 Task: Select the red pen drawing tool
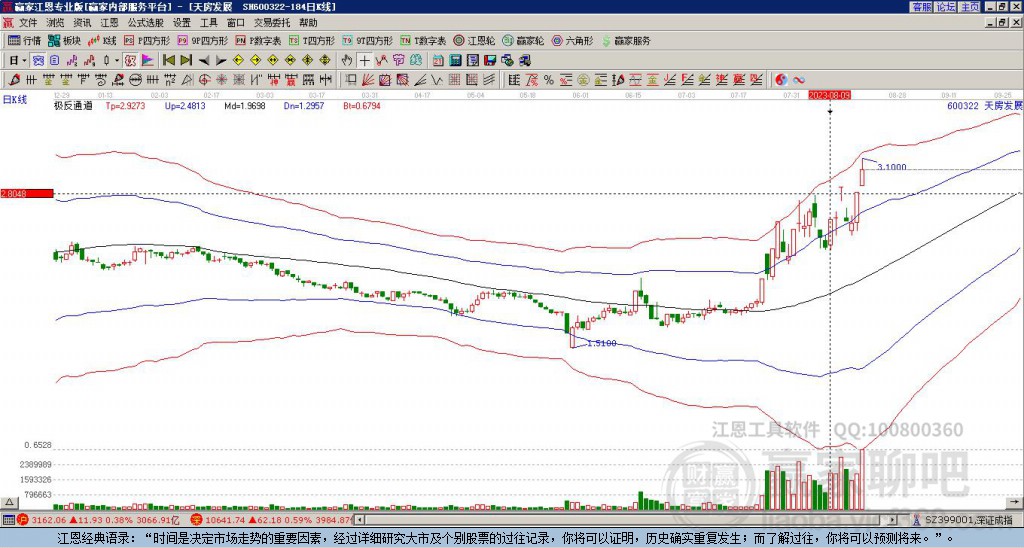14,80
